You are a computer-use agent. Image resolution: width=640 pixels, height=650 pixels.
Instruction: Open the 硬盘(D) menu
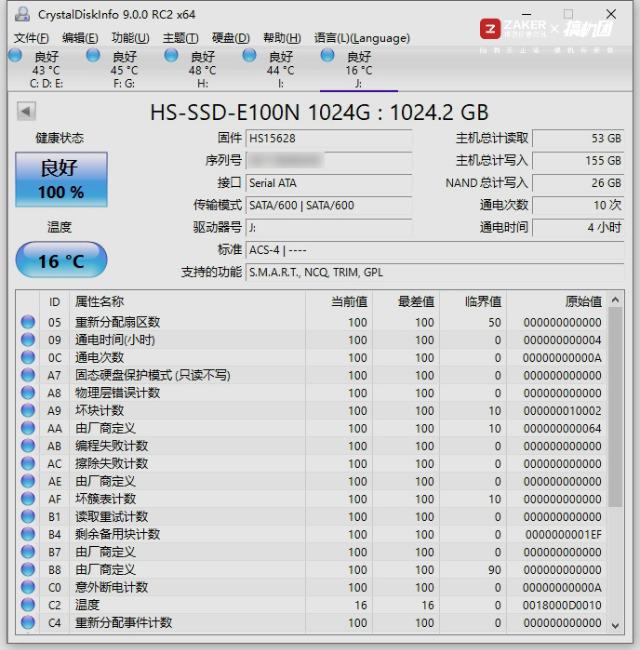pyautogui.click(x=230, y=38)
